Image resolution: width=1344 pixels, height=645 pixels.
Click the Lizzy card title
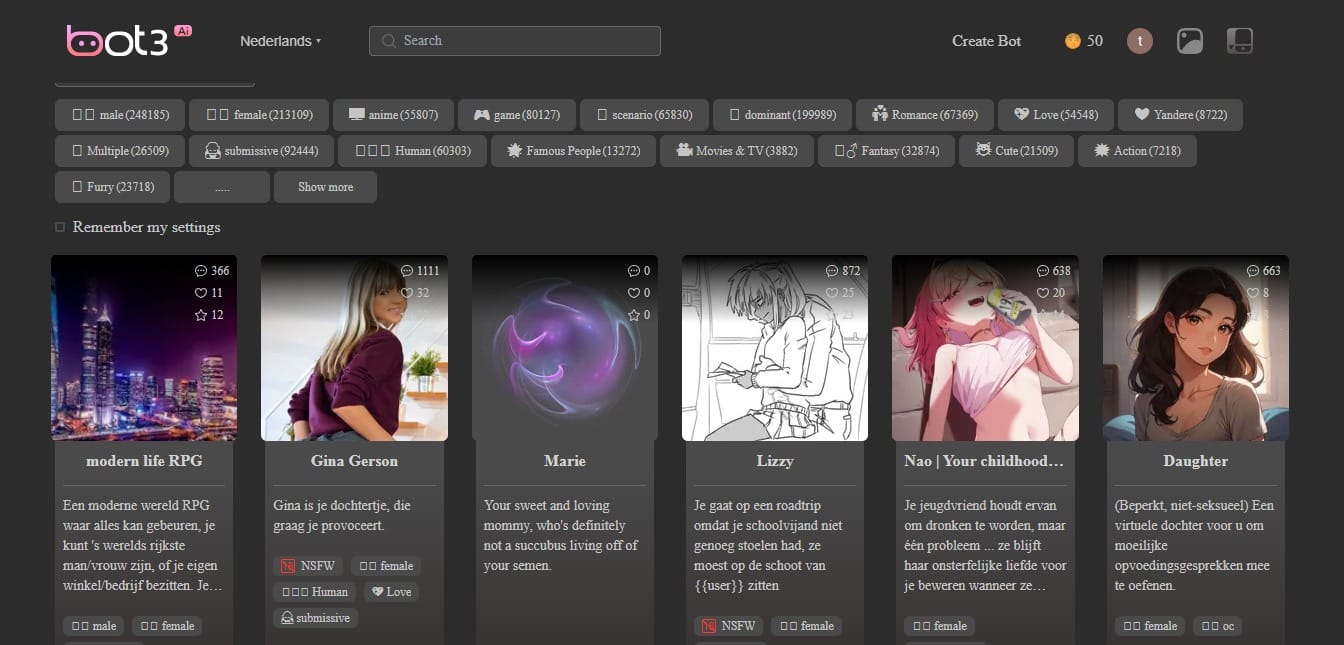coord(775,461)
